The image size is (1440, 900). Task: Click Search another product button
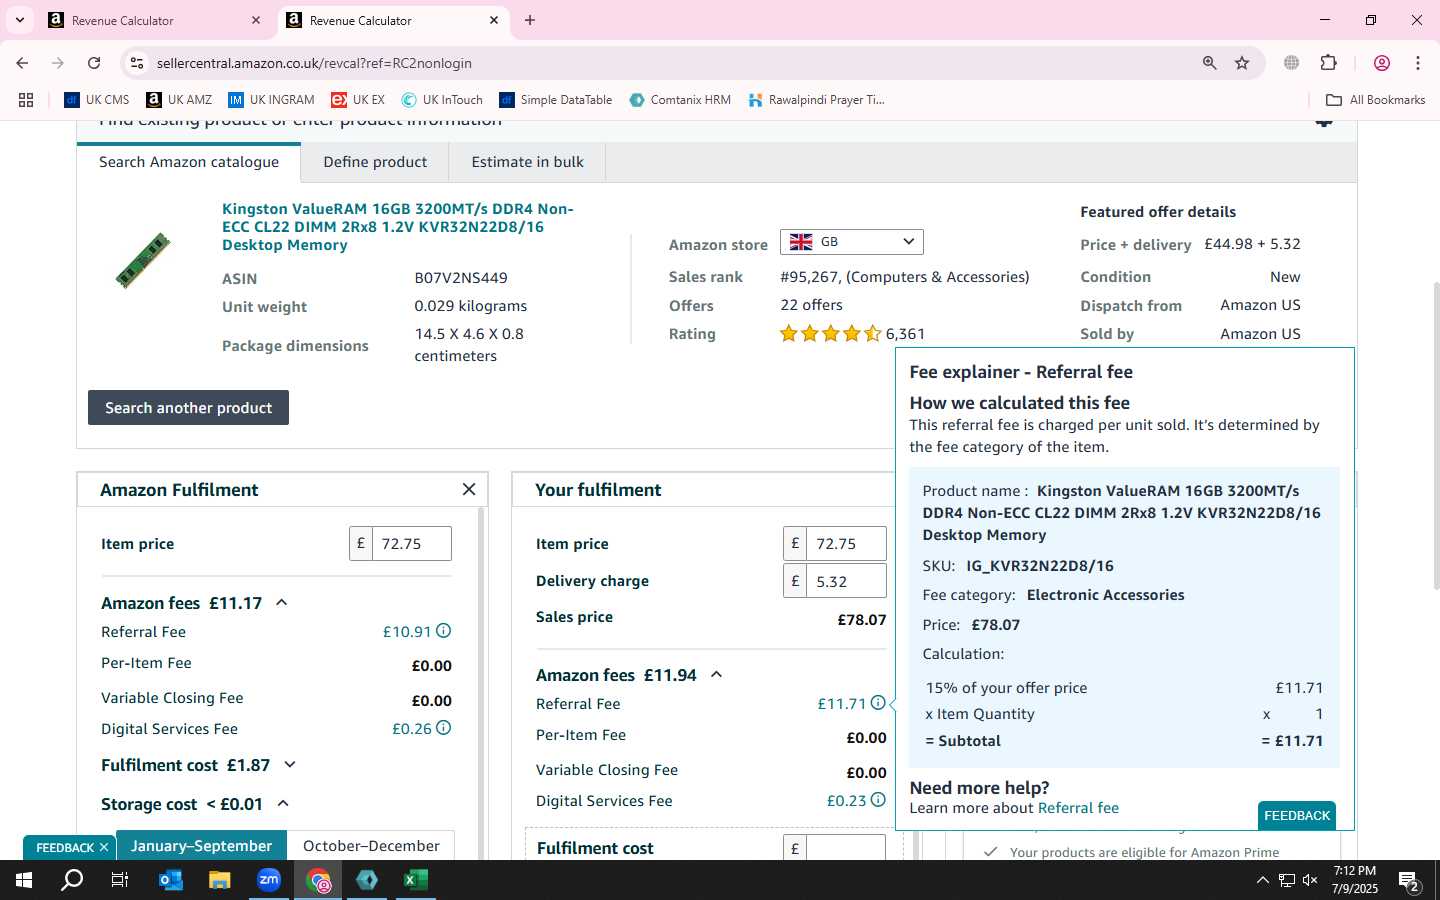(x=188, y=408)
